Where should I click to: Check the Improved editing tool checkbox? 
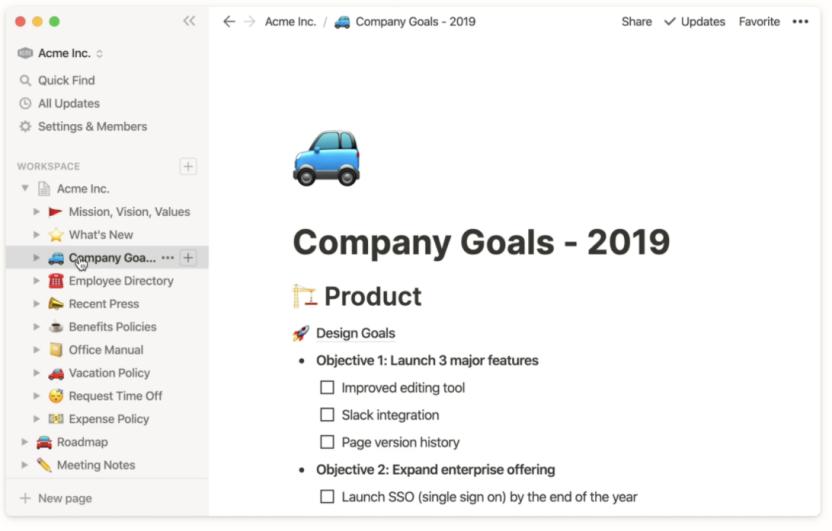[x=327, y=388]
